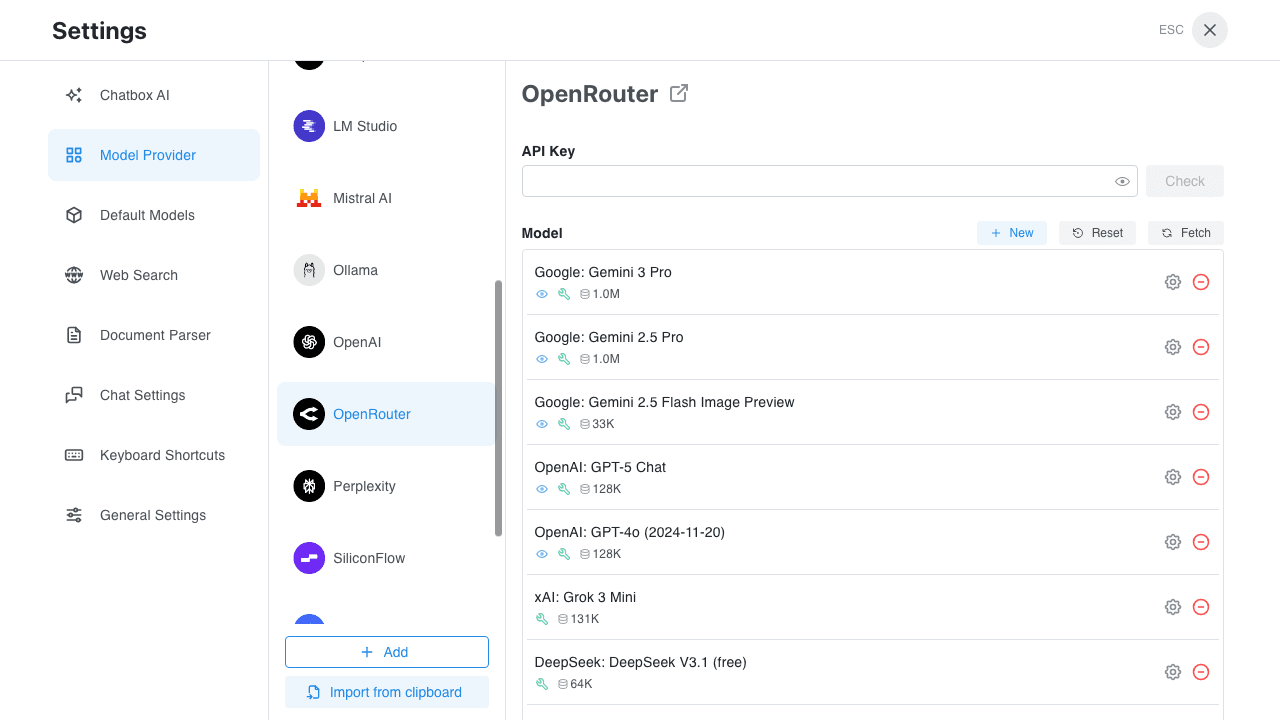This screenshot has width=1280, height=720.
Task: Open the Keyboard Shortcuts section
Action: [162, 455]
